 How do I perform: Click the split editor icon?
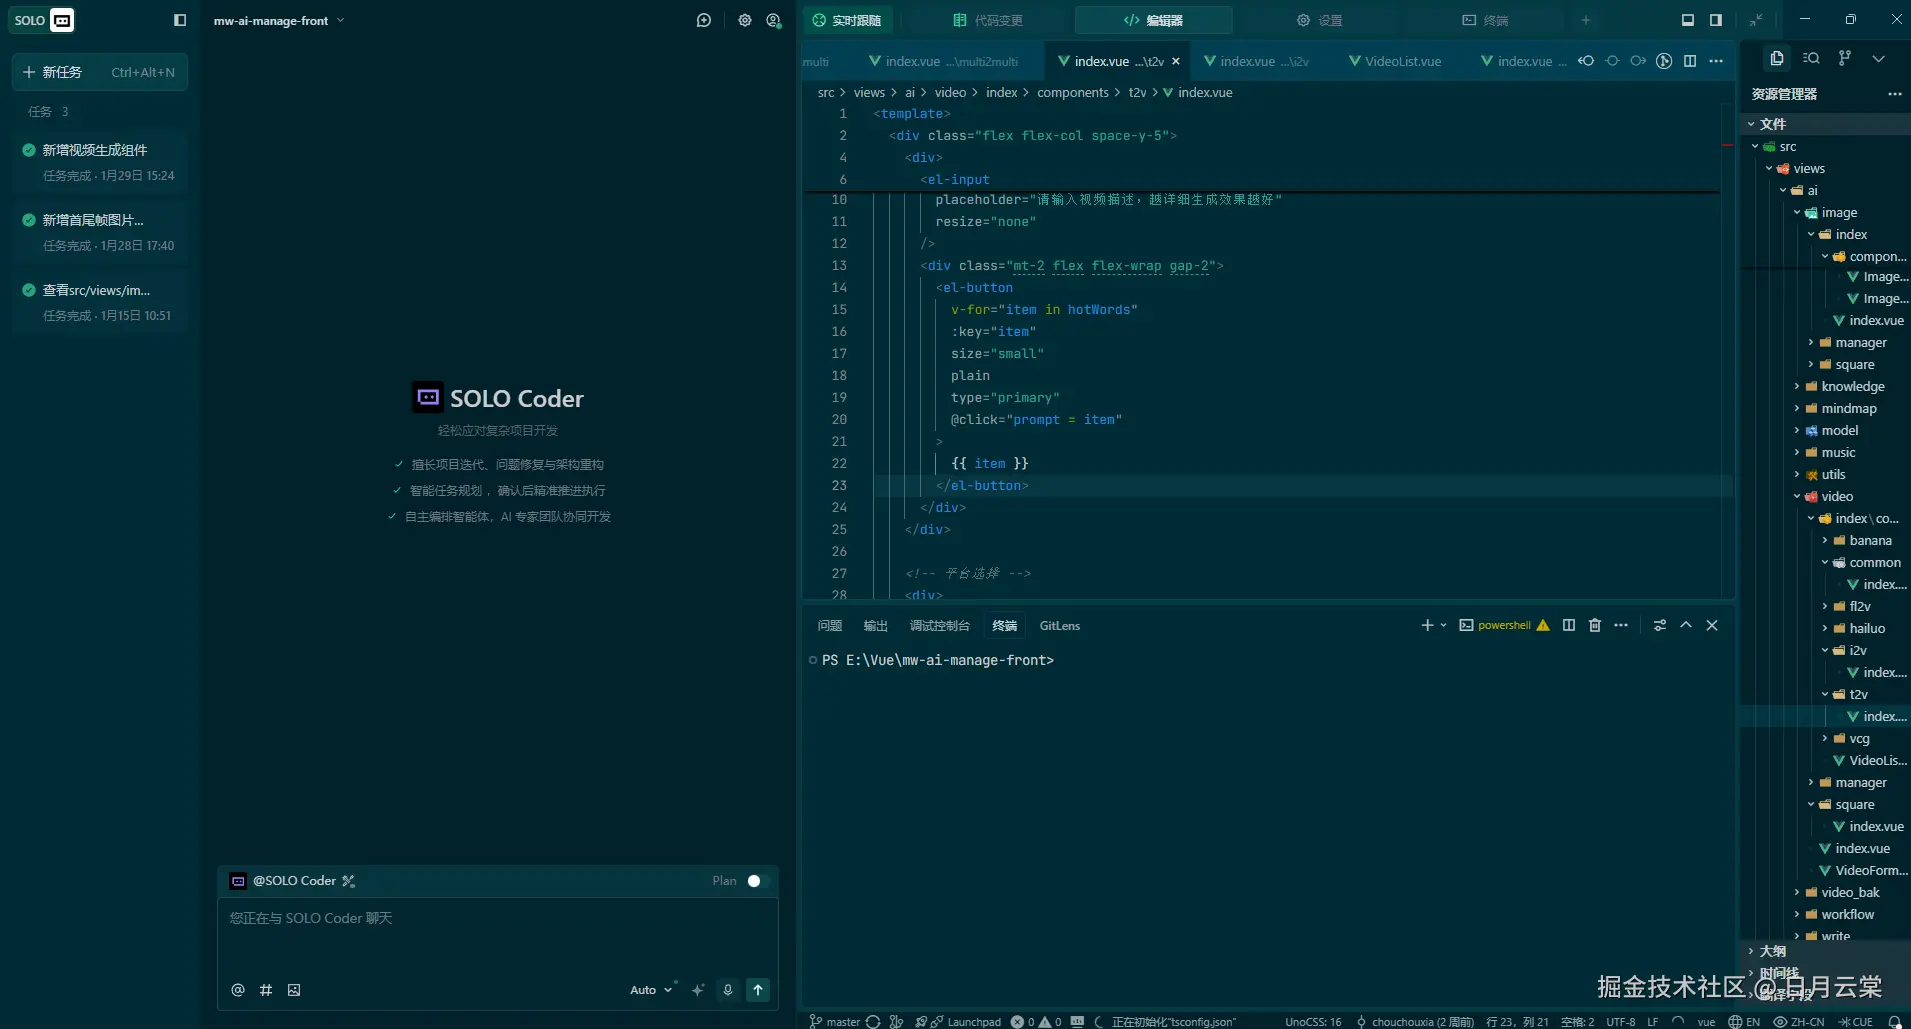click(1690, 61)
